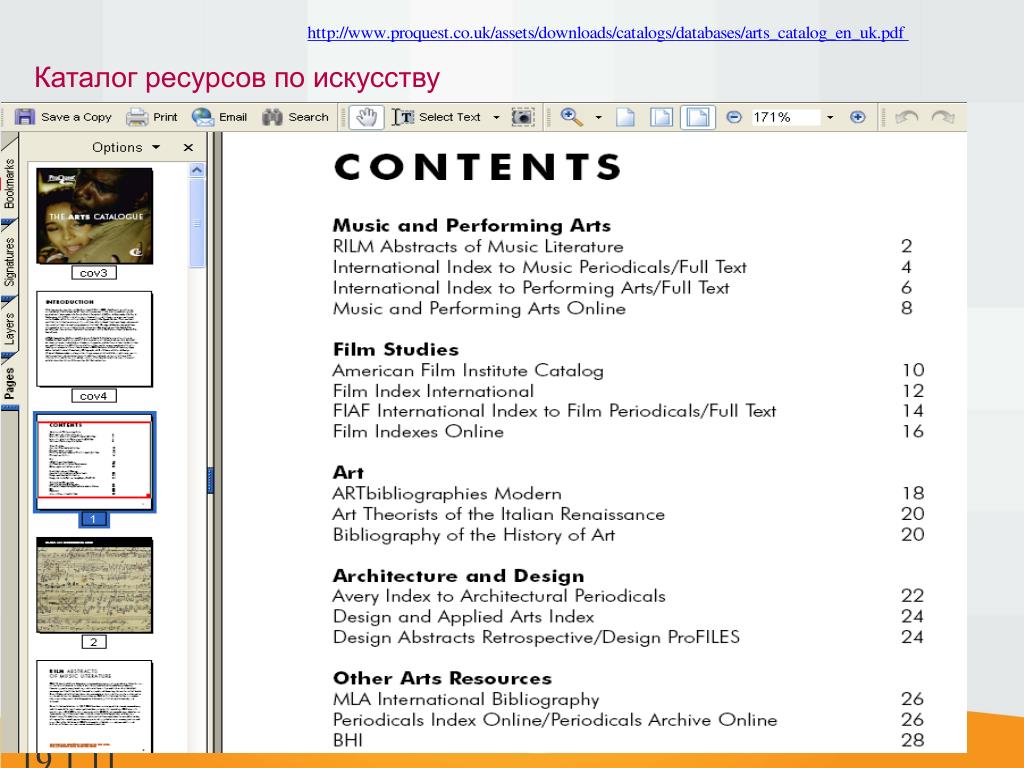The height and width of the screenshot is (768, 1024).
Task: Open the proquest.co.uk arts catalog link
Action: click(607, 33)
